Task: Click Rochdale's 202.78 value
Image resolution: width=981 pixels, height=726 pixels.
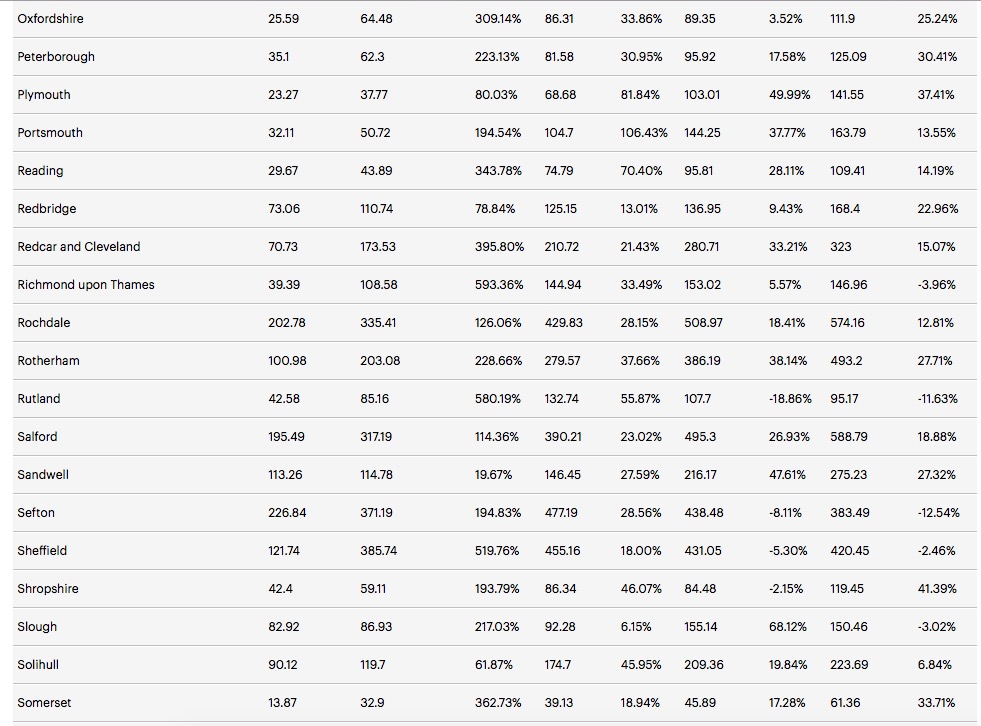Action: tap(288, 323)
